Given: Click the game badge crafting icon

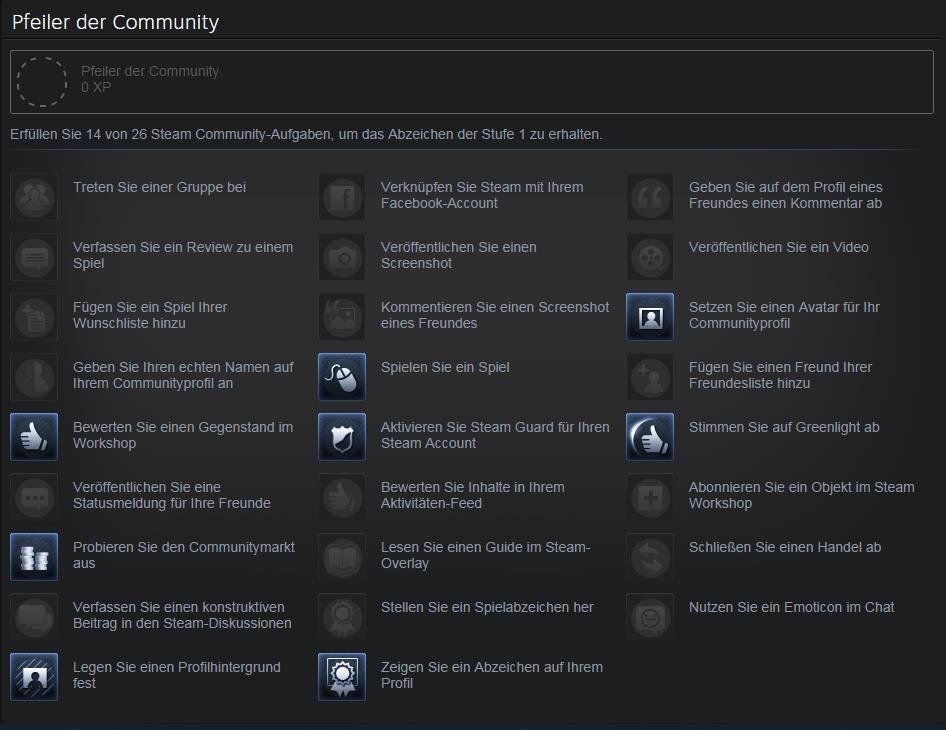Looking at the screenshot, I should coord(342,617).
